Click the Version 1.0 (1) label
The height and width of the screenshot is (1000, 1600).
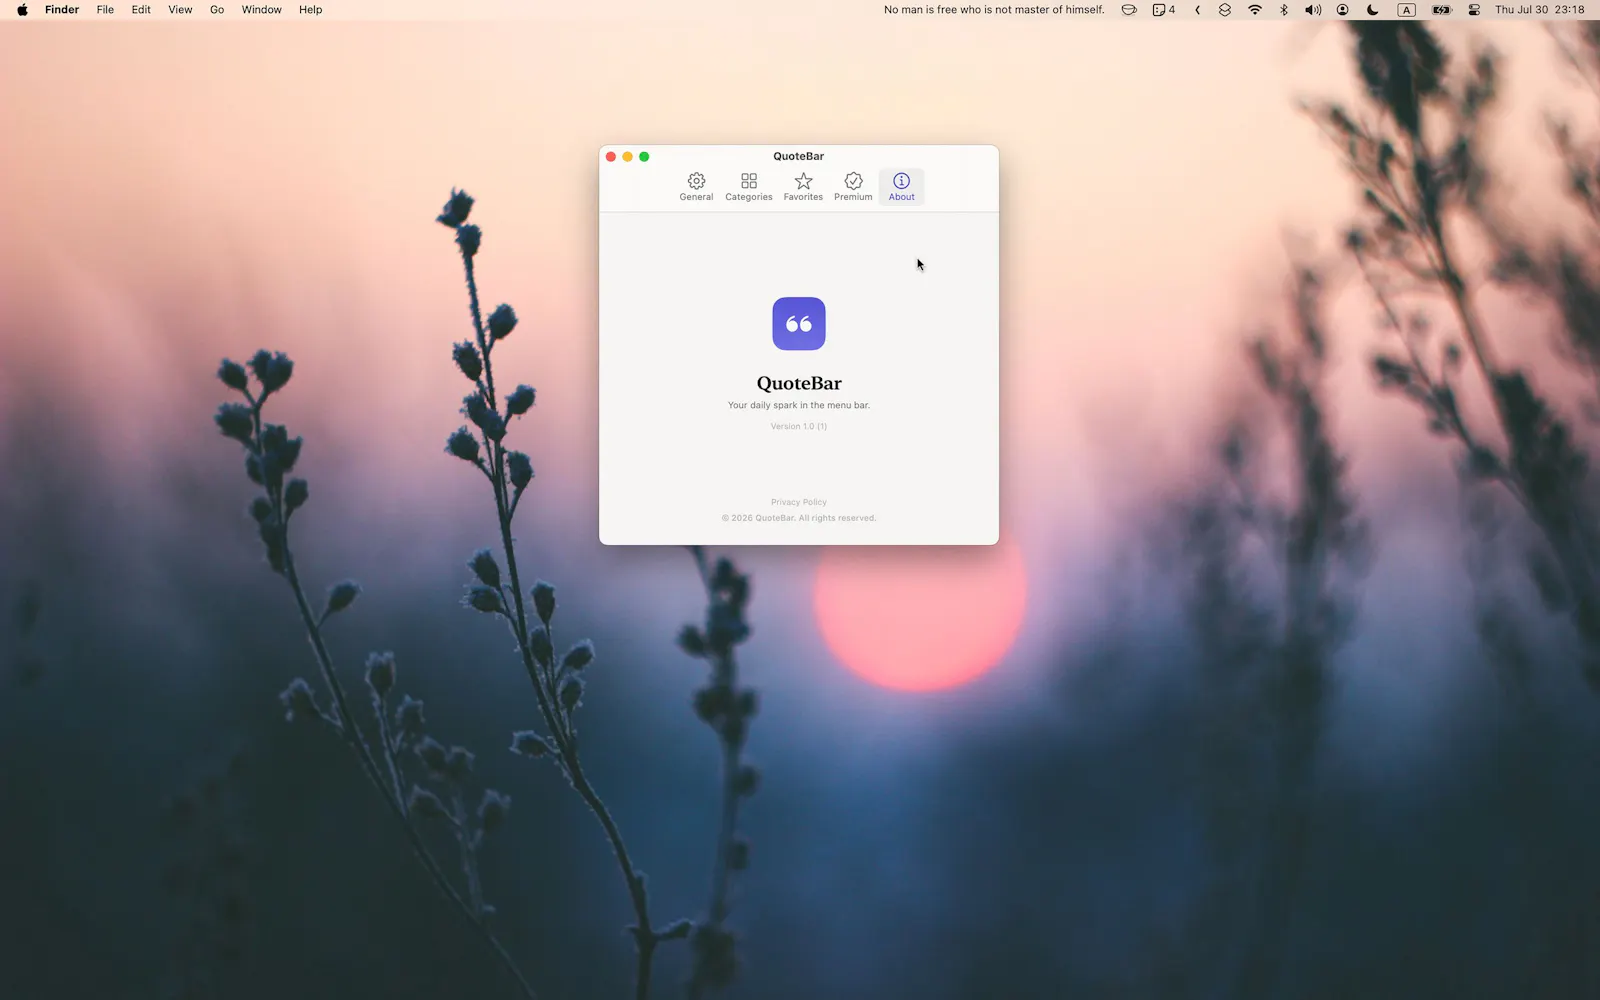(x=799, y=426)
